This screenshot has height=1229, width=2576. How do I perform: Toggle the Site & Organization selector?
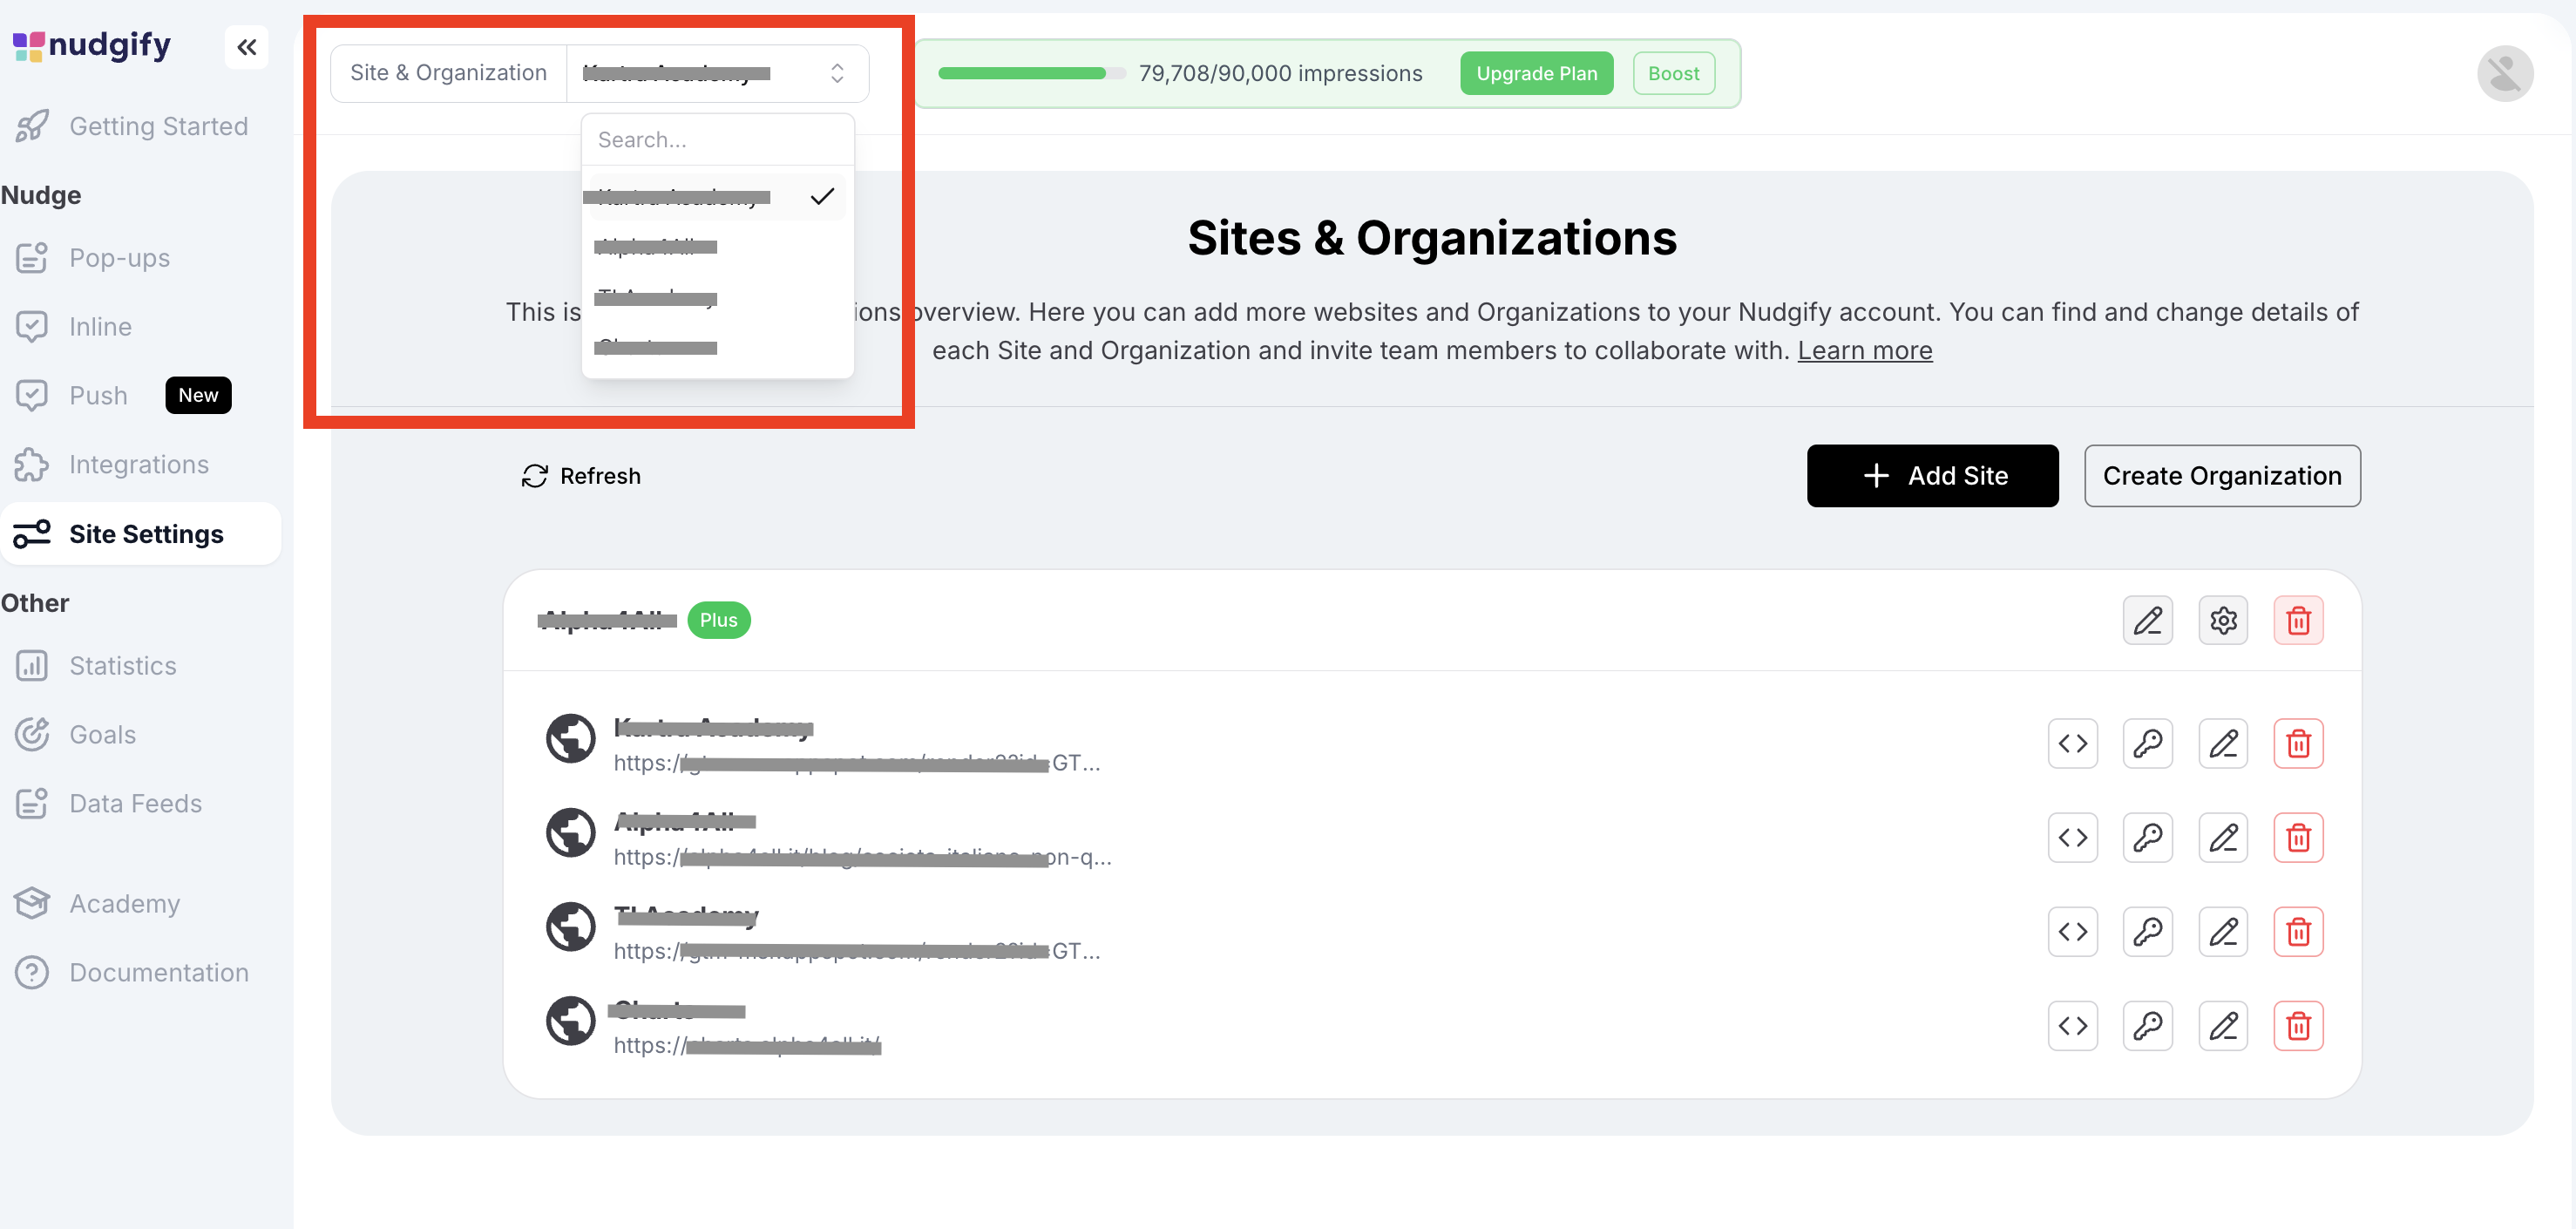[x=716, y=73]
